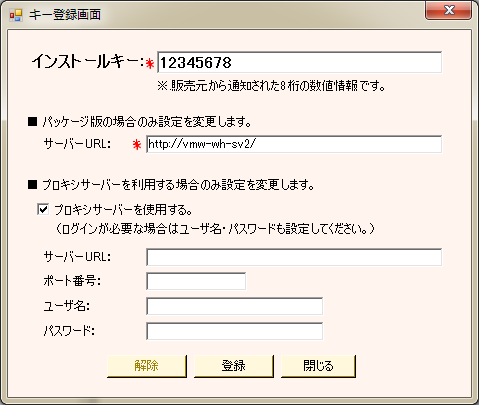The height and width of the screenshot is (405, 479).
Task: Click the 解除 button
Action: [x=147, y=366]
